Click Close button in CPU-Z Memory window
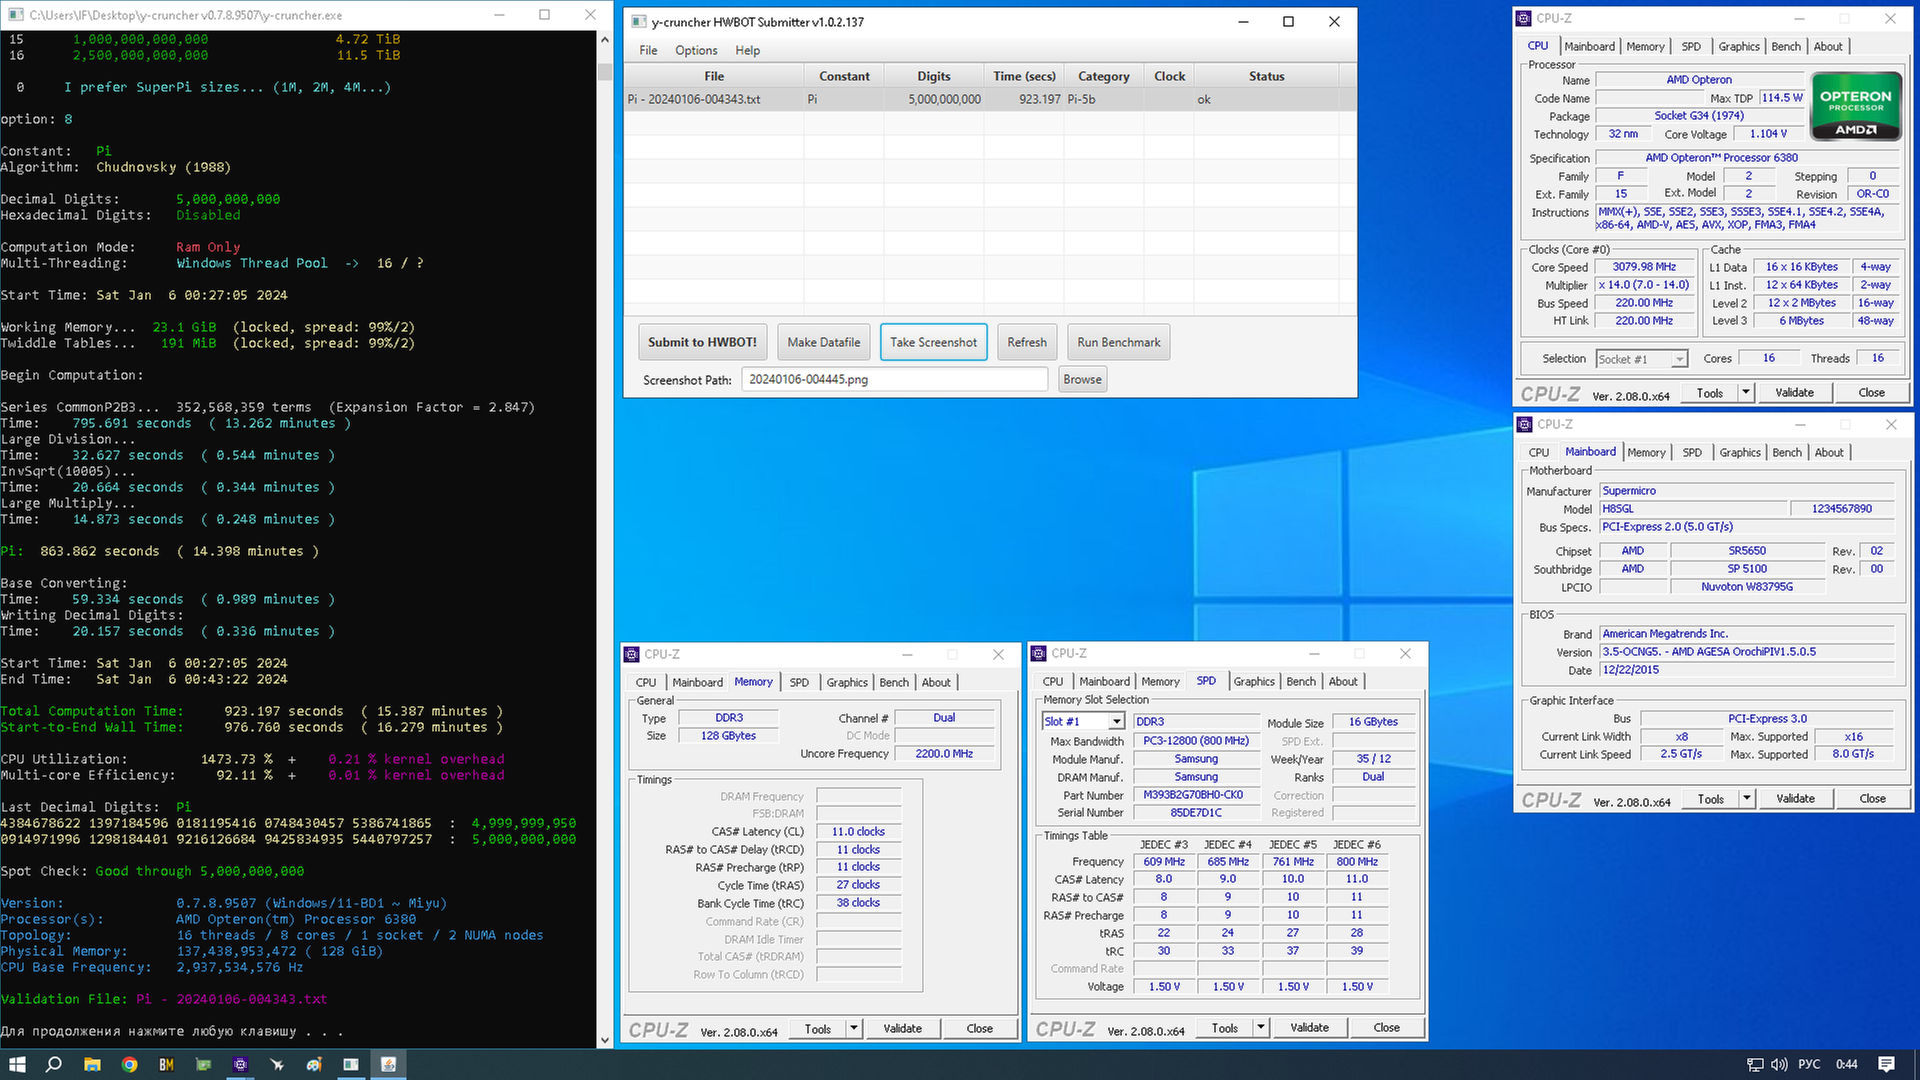This screenshot has width=1920, height=1080. pyautogui.click(x=979, y=1029)
